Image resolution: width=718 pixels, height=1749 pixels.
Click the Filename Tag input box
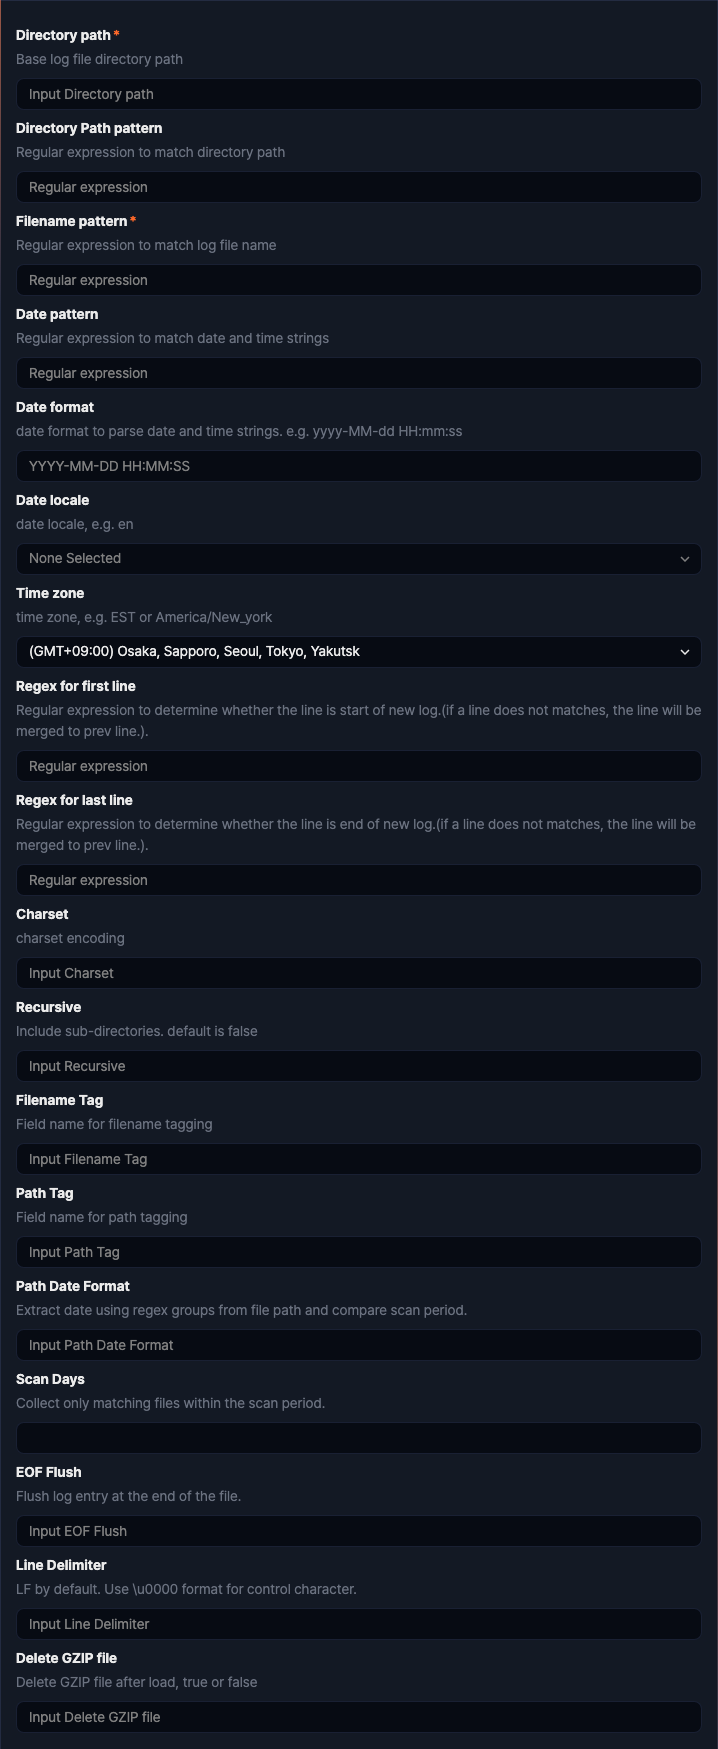(358, 1158)
